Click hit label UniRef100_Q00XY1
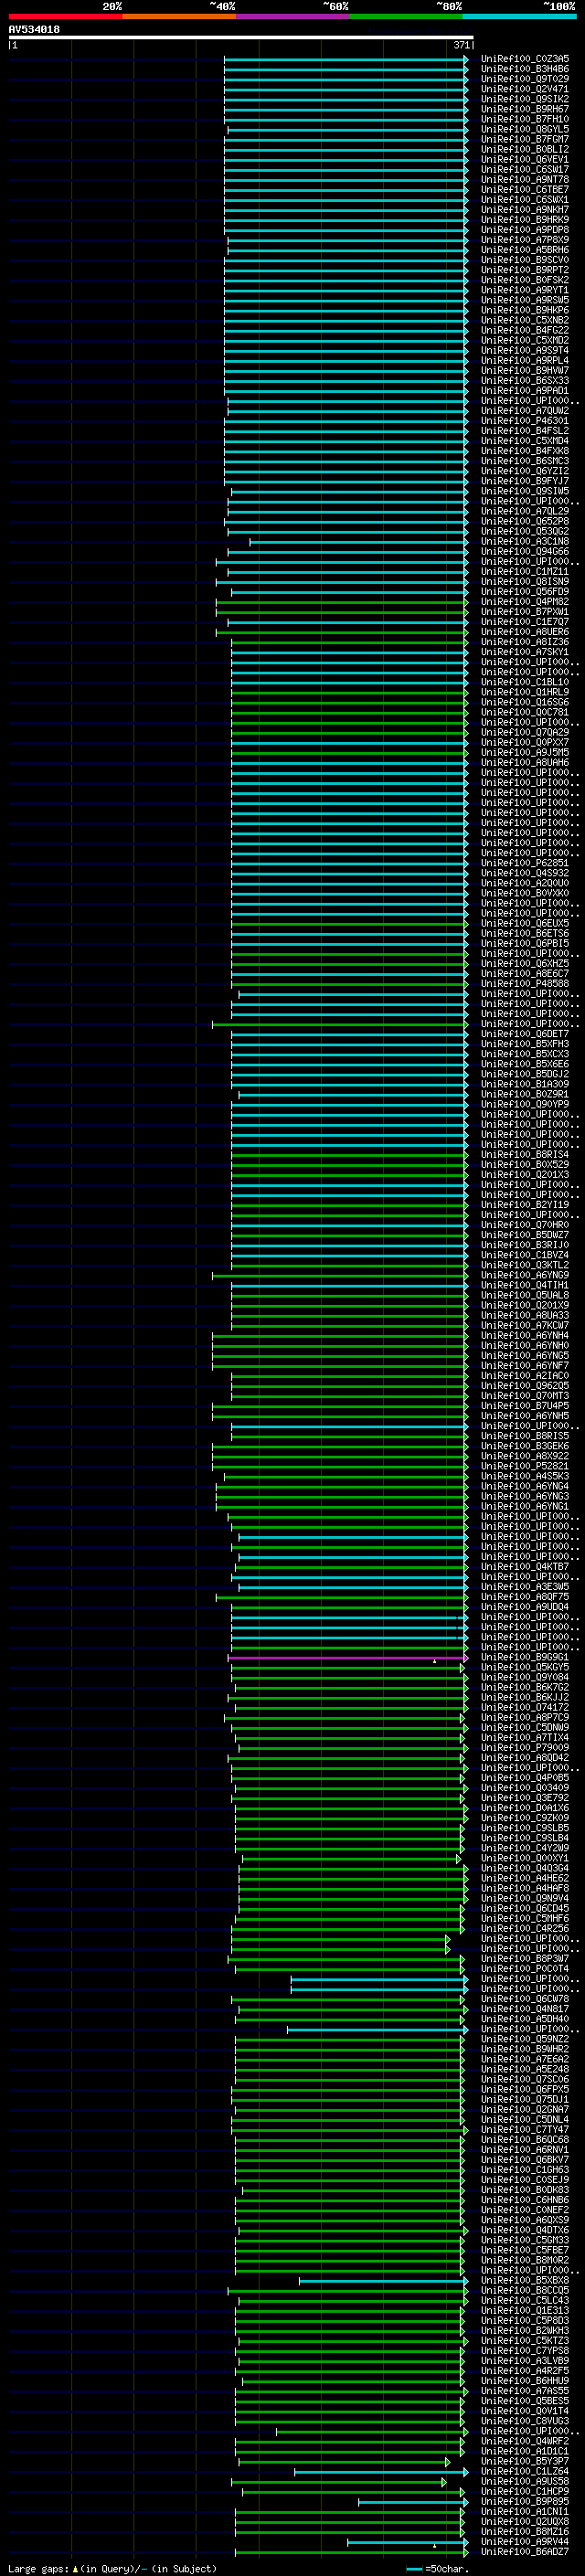585x2576 pixels. click(x=525, y=1858)
